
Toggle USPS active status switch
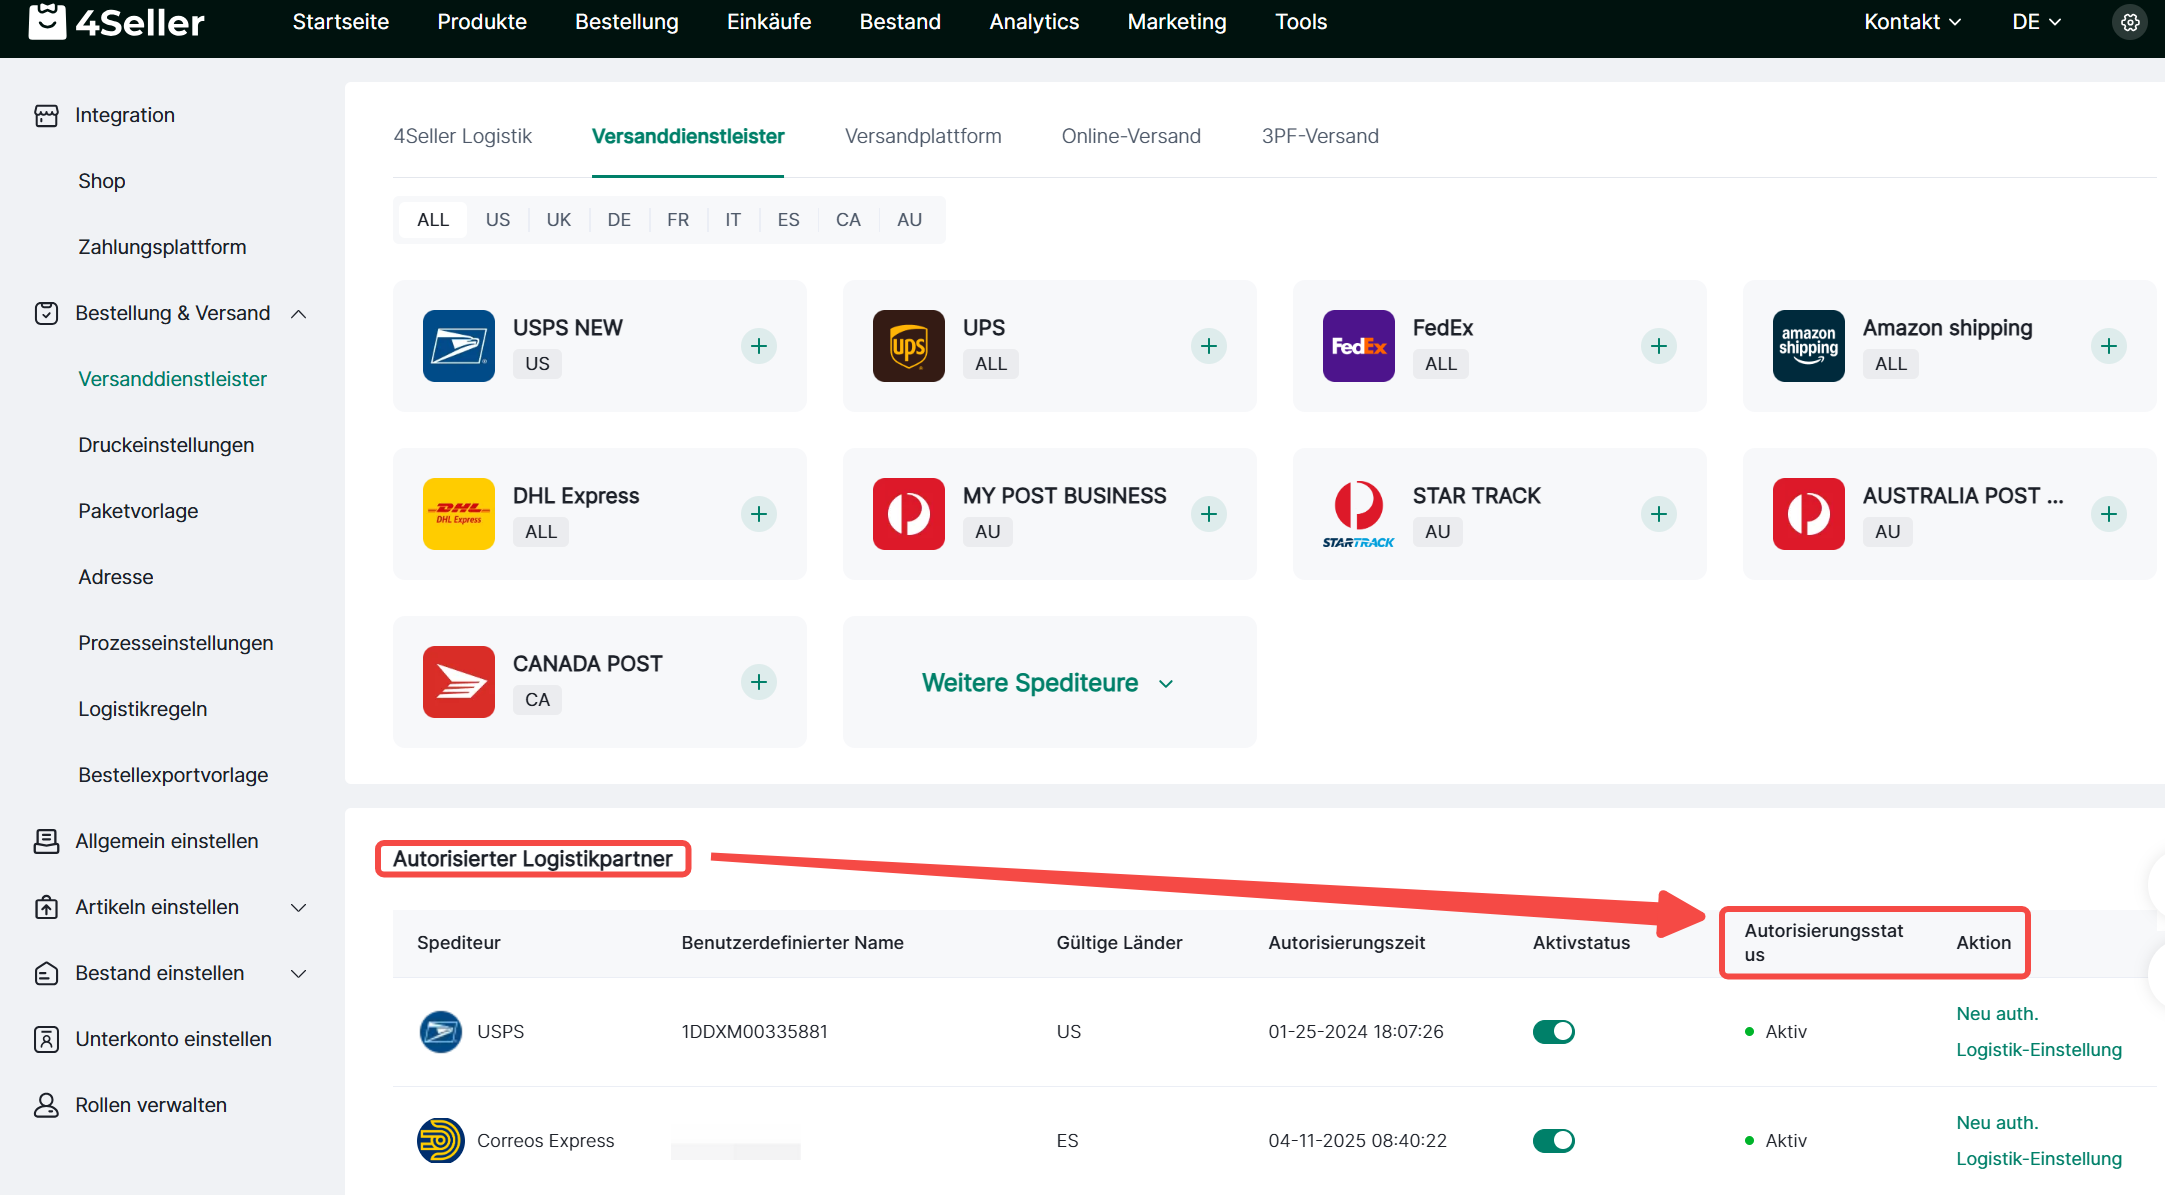coord(1553,1031)
